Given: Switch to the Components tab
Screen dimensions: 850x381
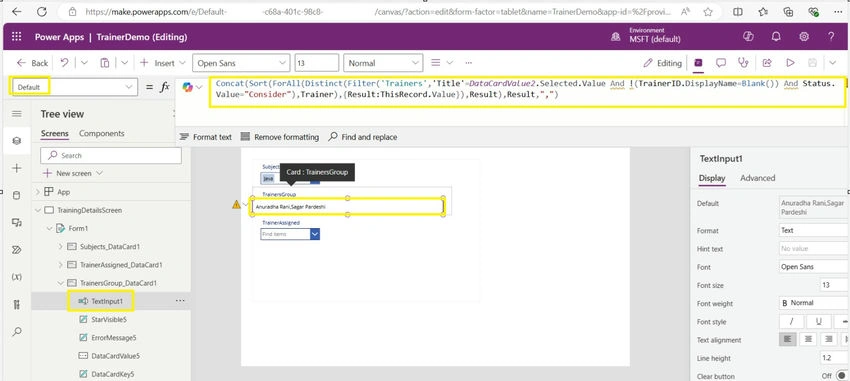Looking at the screenshot, I should coord(101,133).
